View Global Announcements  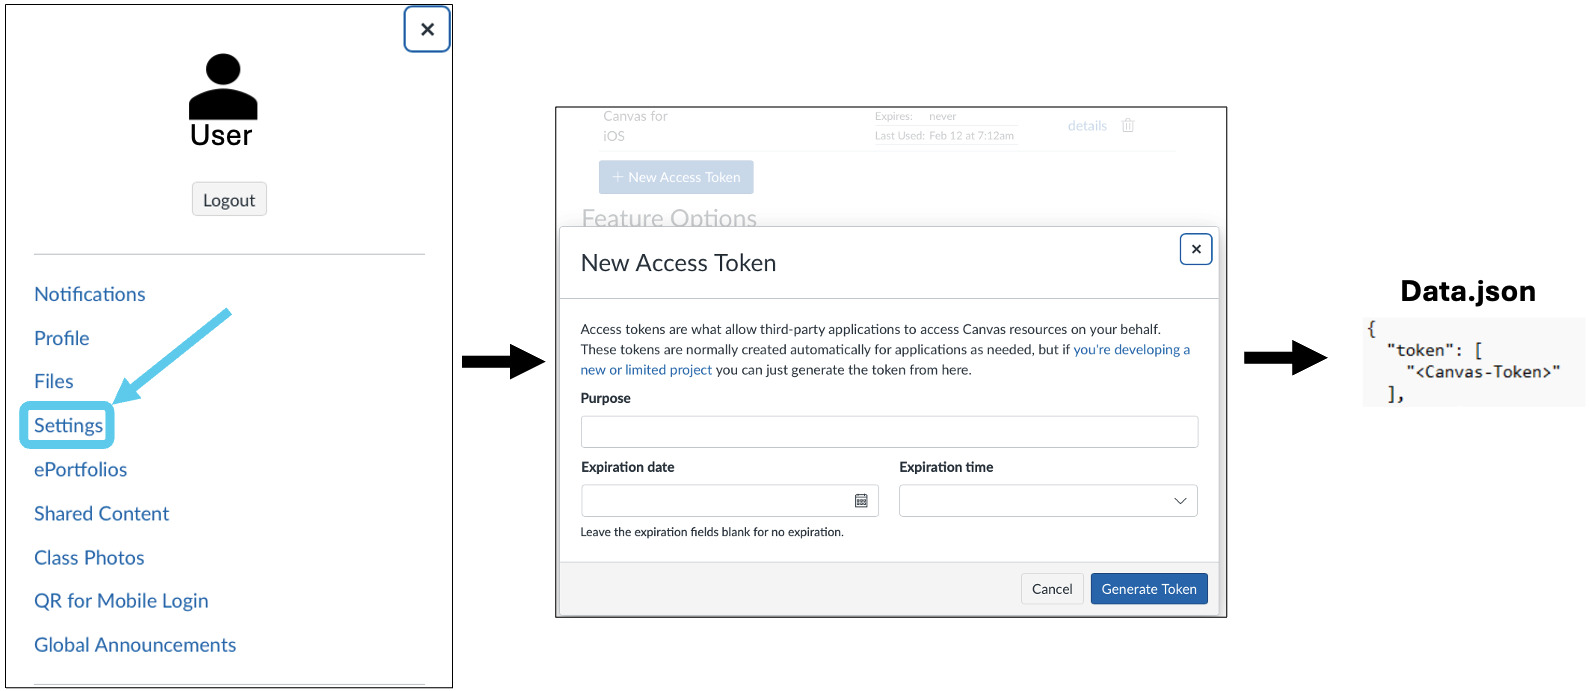(x=135, y=645)
